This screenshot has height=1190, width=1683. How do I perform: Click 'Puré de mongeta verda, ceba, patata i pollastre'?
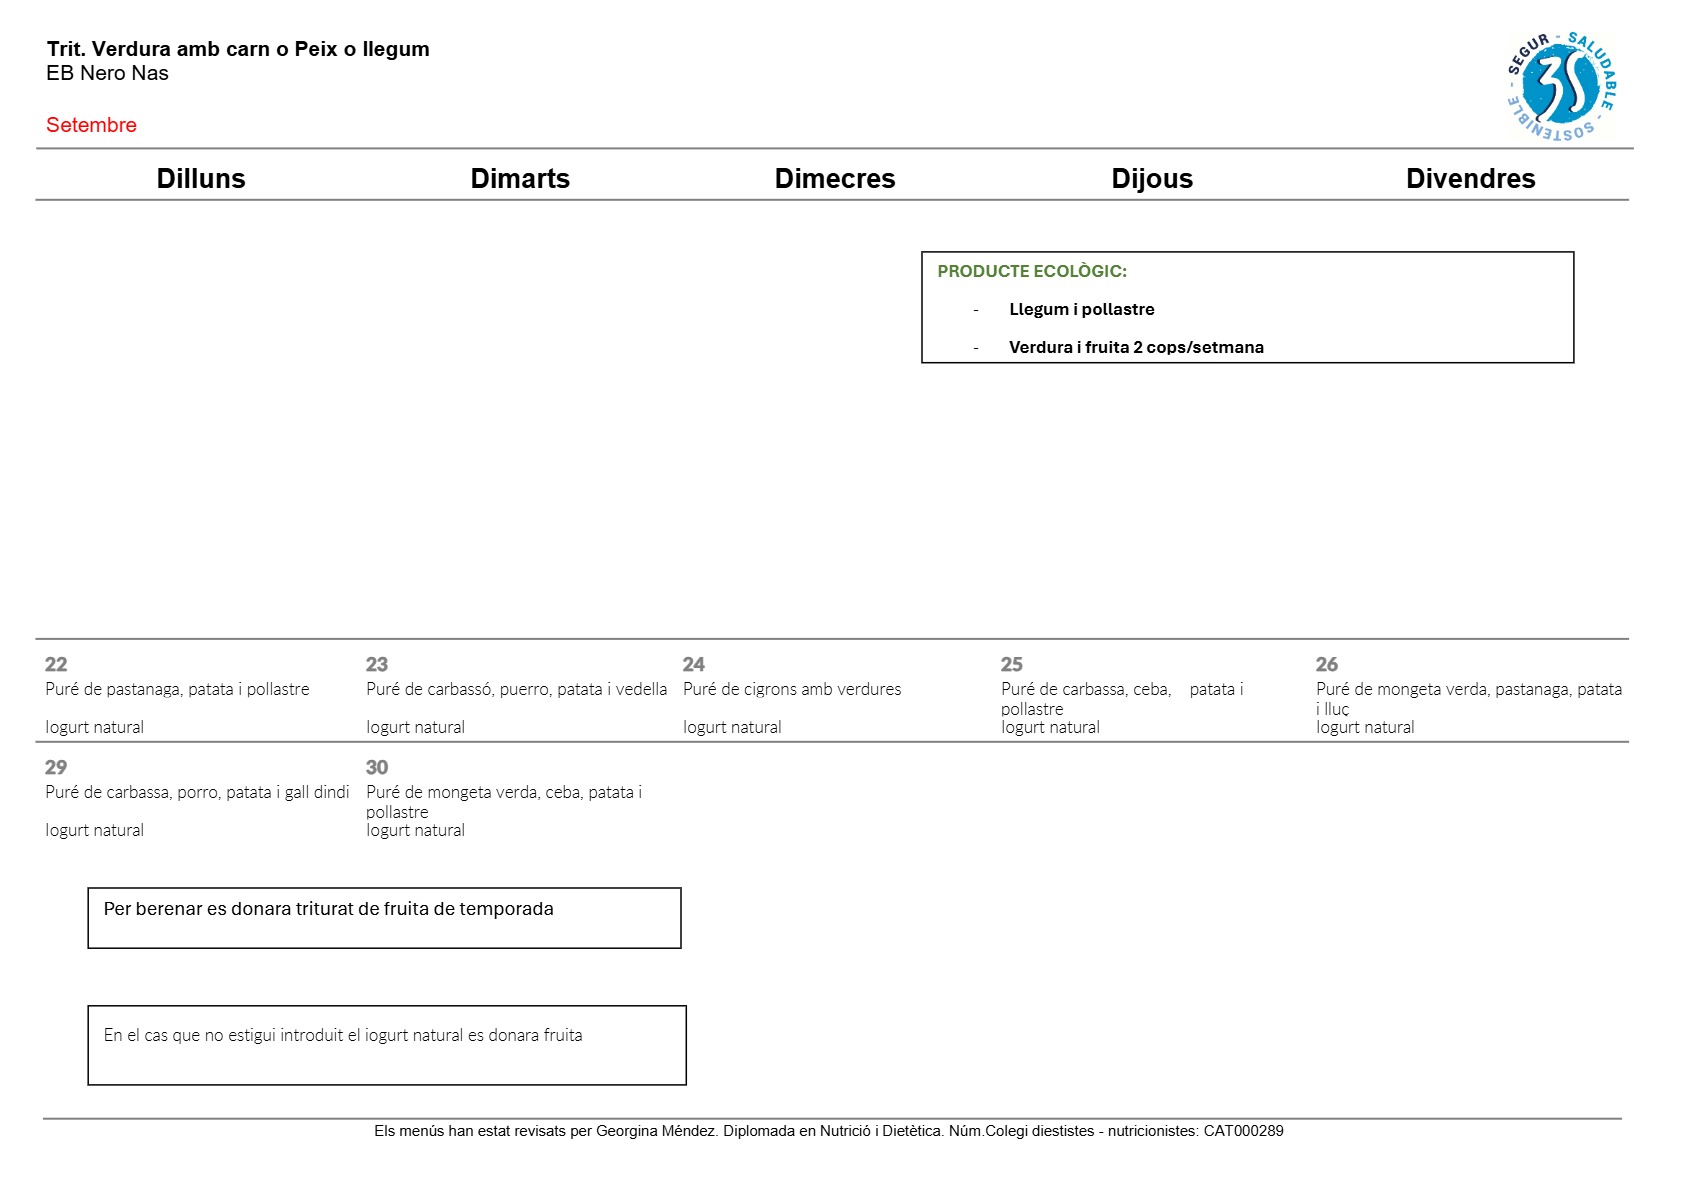tap(504, 802)
